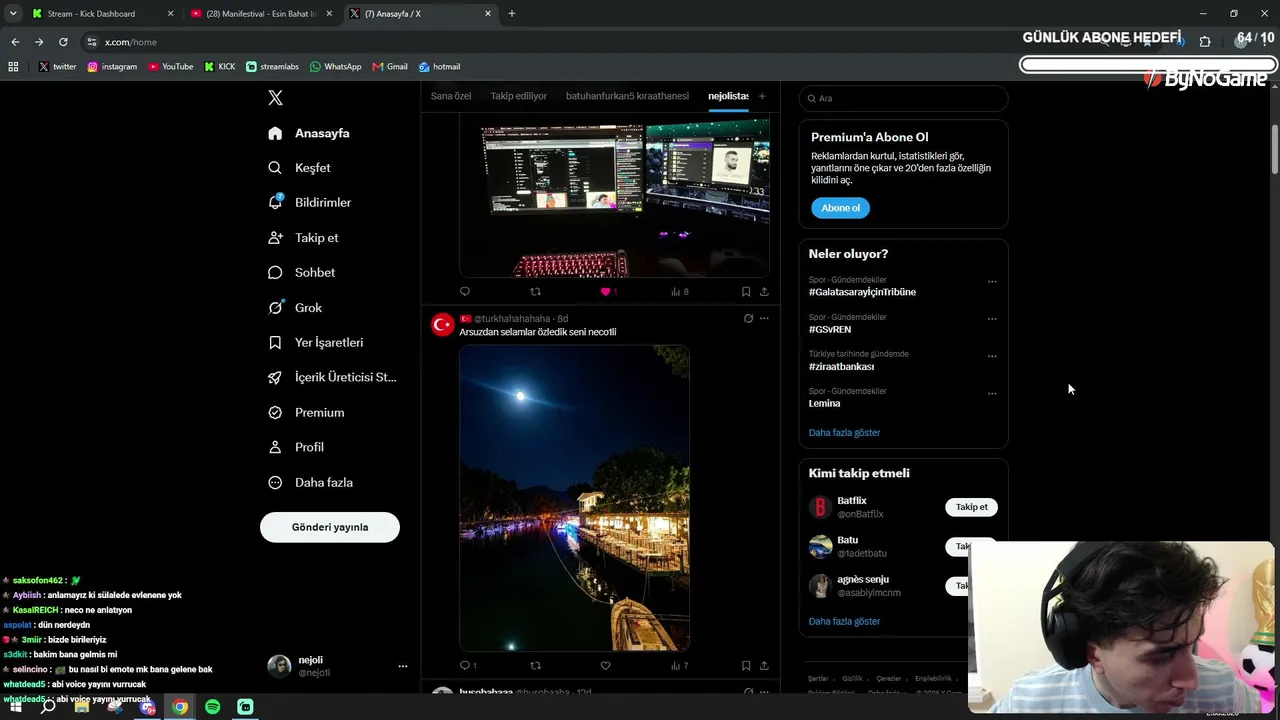Open Sohbet chat messages

tap(301, 273)
